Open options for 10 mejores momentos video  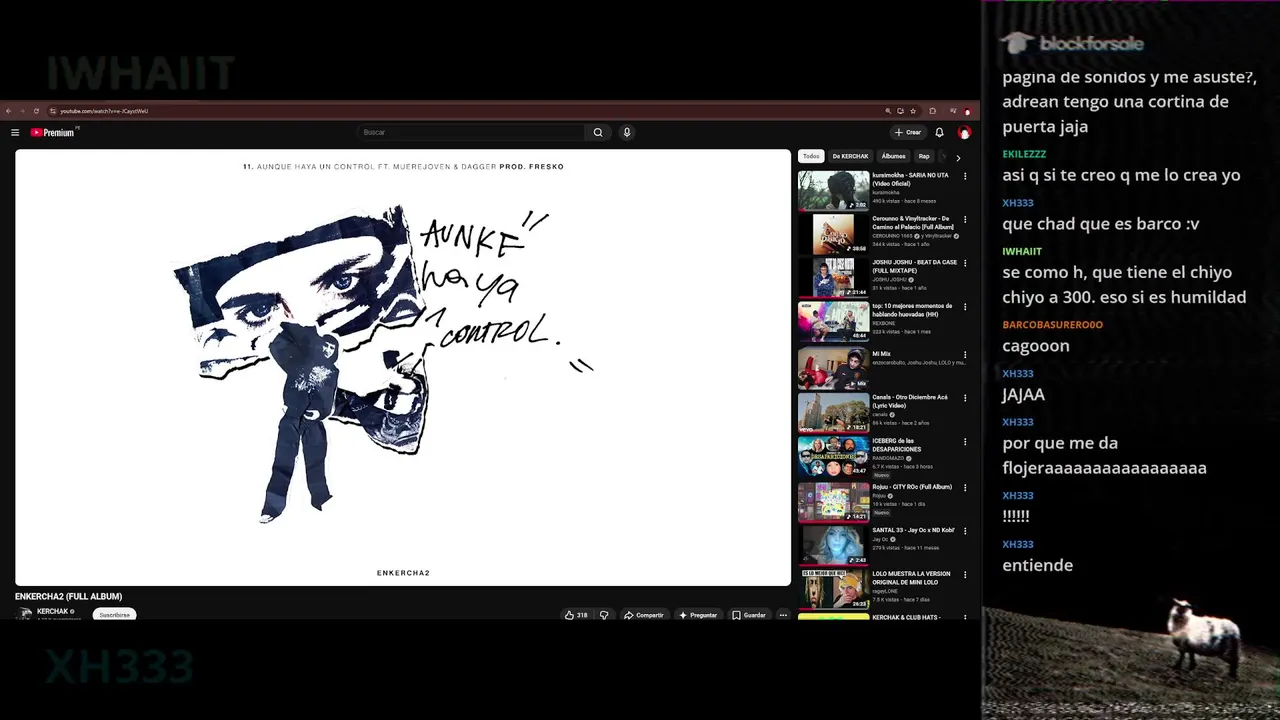point(965,307)
